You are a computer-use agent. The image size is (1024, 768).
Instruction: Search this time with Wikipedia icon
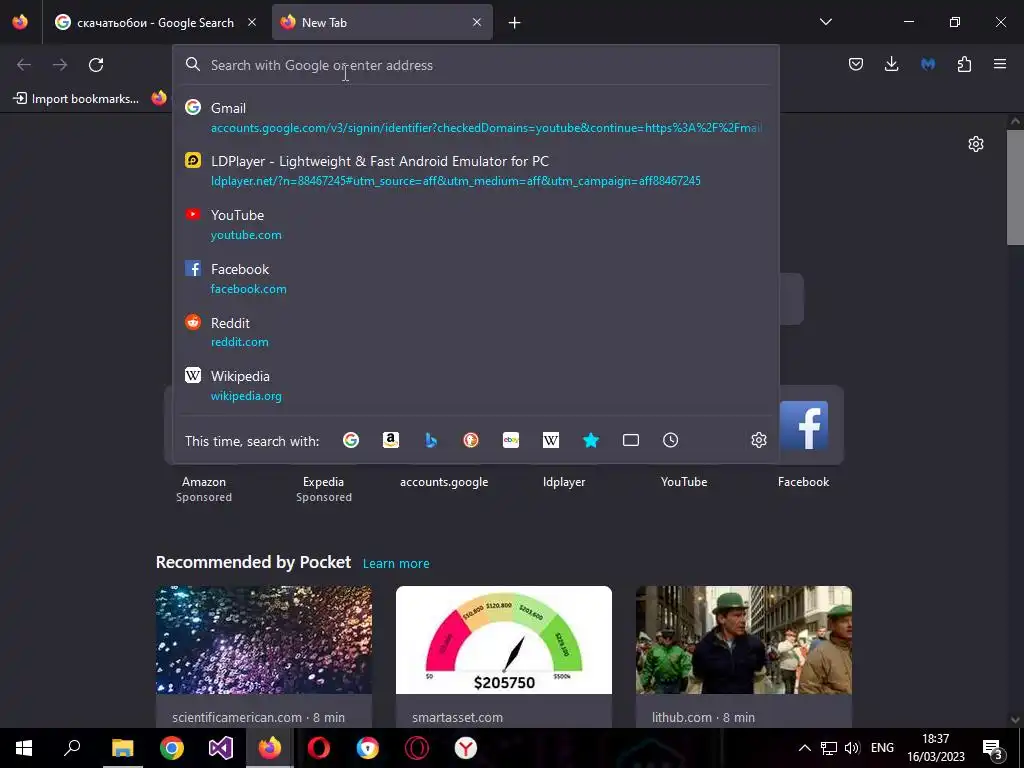[551, 440]
